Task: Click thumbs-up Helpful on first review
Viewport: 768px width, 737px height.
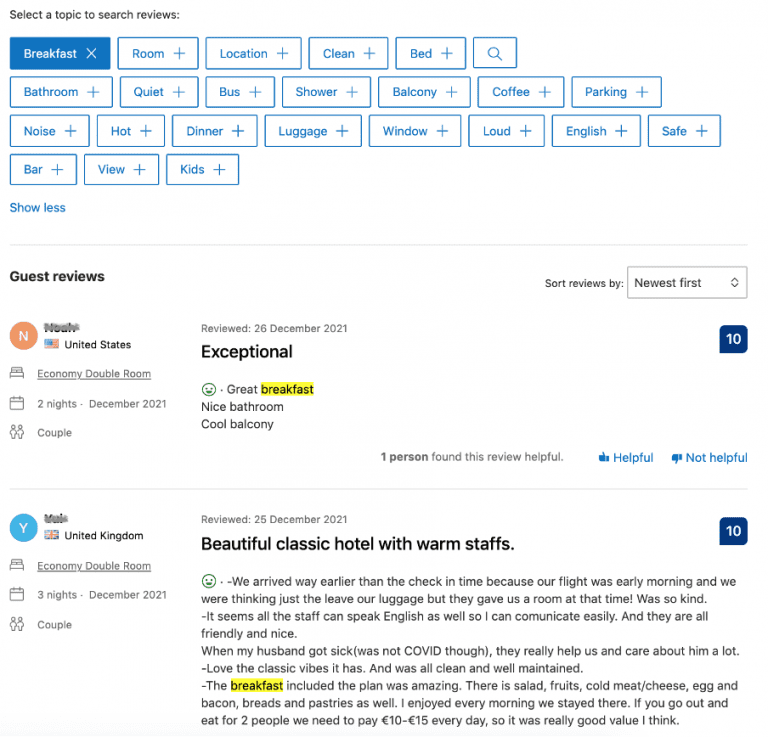Action: tap(626, 457)
